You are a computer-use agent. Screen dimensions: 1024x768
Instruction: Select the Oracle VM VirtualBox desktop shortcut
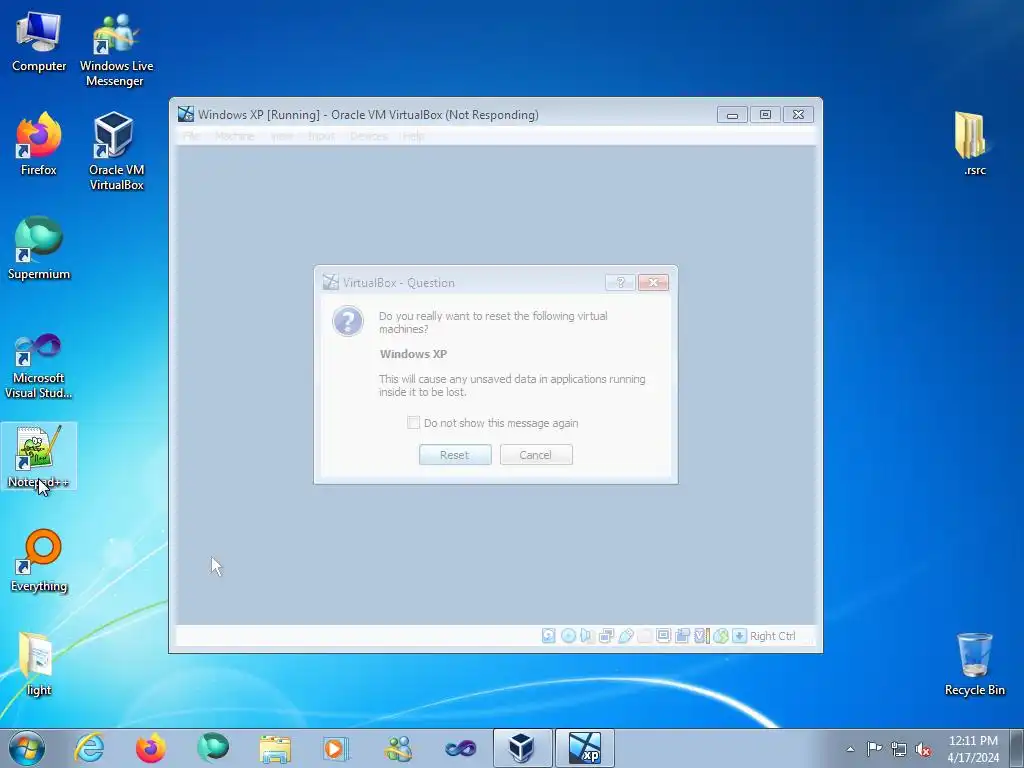(116, 151)
